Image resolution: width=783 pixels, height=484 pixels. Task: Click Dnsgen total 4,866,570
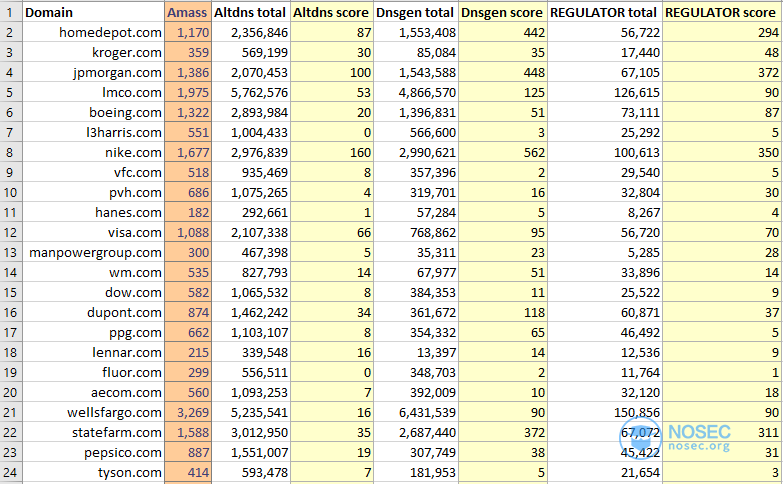416,92
